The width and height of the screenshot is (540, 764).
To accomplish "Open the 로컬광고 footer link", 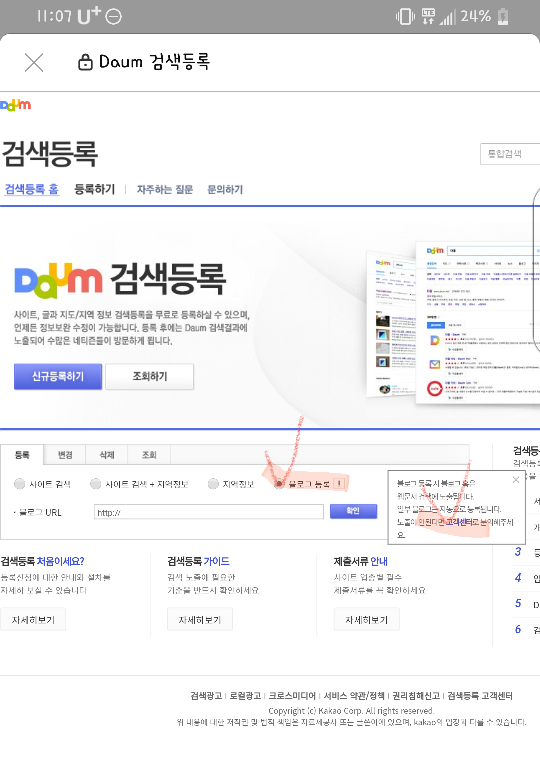I will (245, 696).
